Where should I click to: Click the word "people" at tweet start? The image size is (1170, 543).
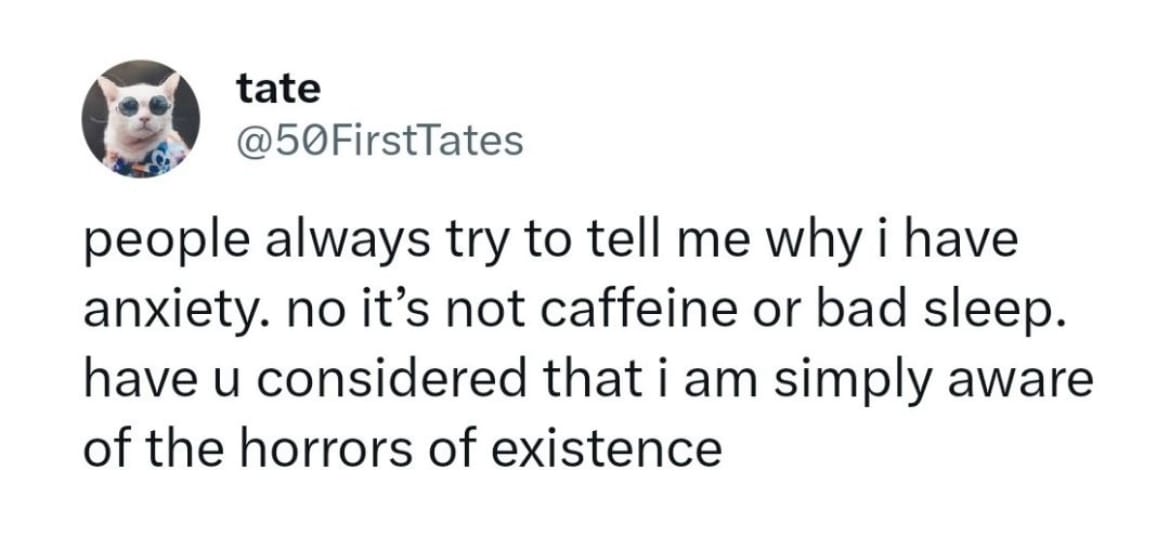coord(166,247)
